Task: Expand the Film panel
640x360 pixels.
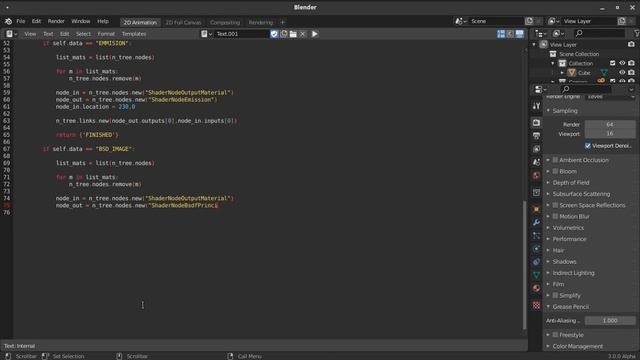Action: pyautogui.click(x=548, y=284)
